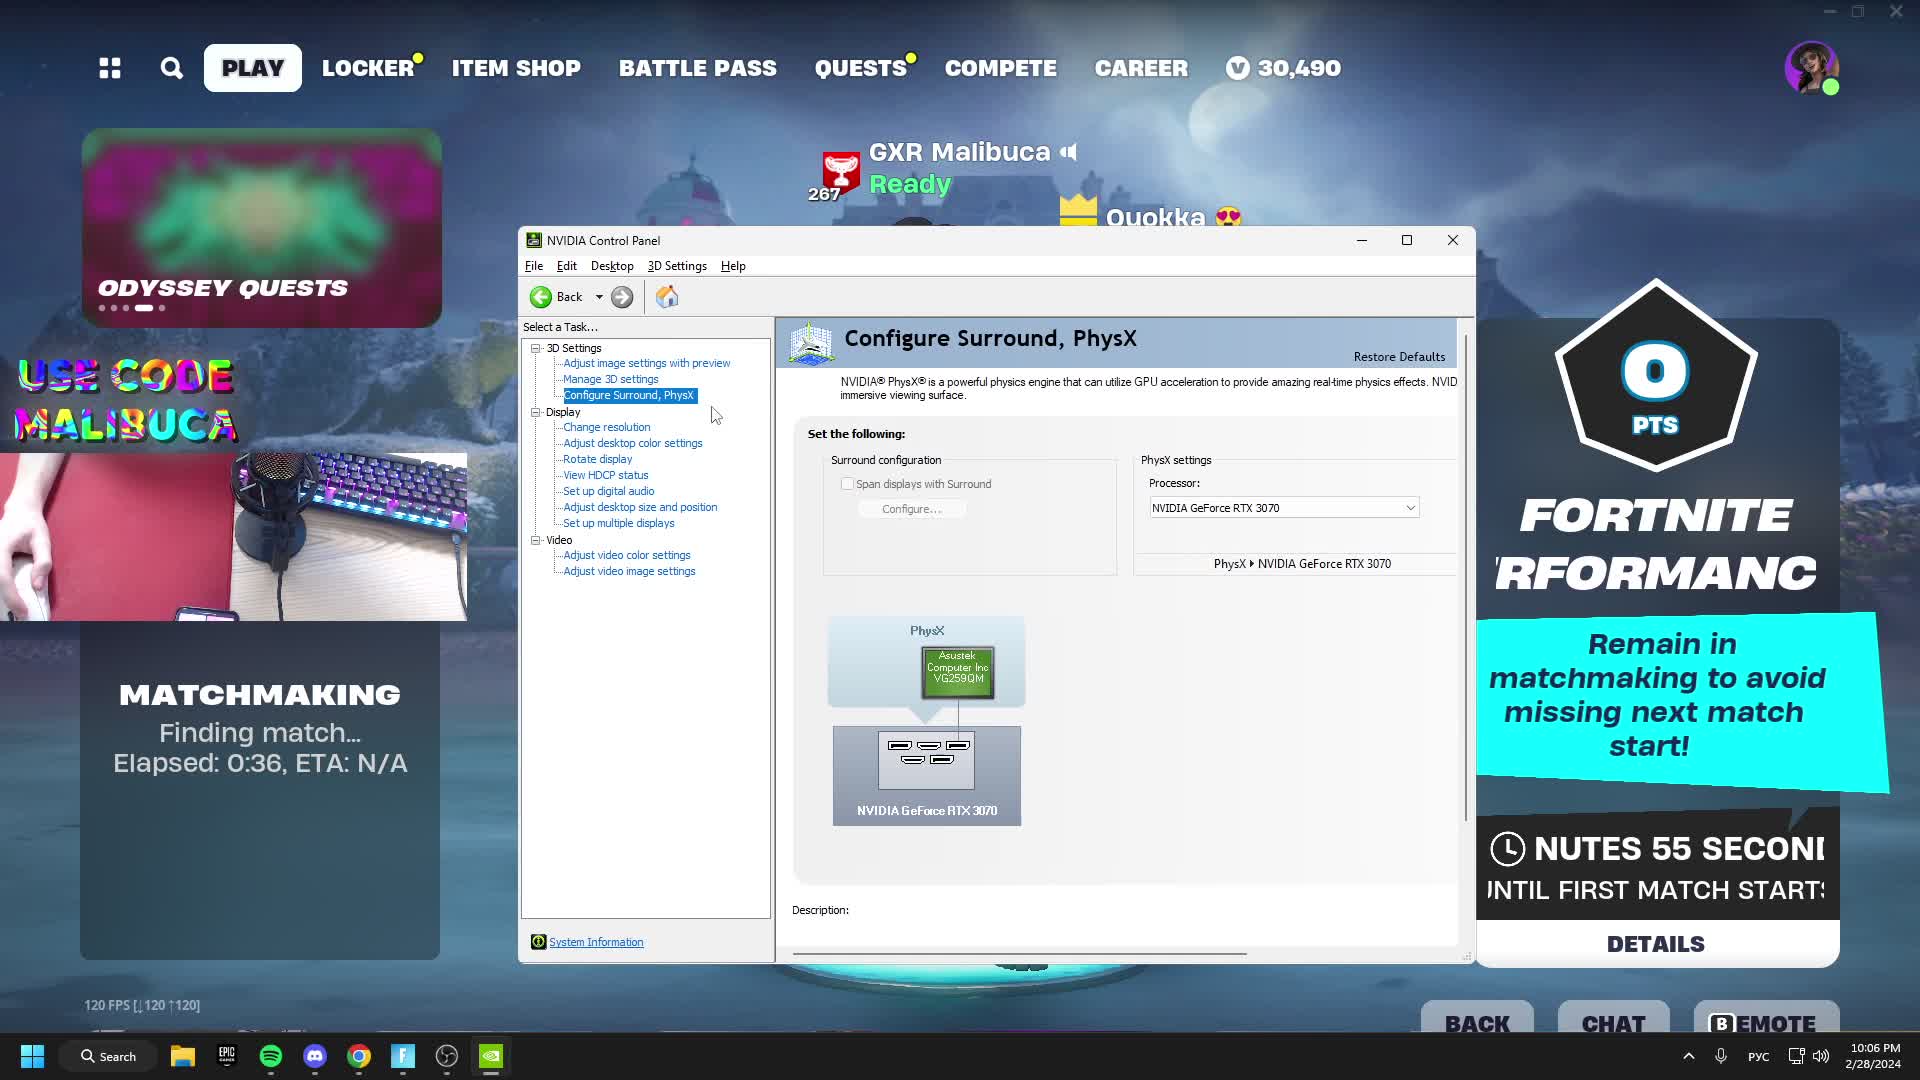The height and width of the screenshot is (1080, 1920).
Task: Toggle Span displays with Surround checkbox
Action: coord(847,484)
